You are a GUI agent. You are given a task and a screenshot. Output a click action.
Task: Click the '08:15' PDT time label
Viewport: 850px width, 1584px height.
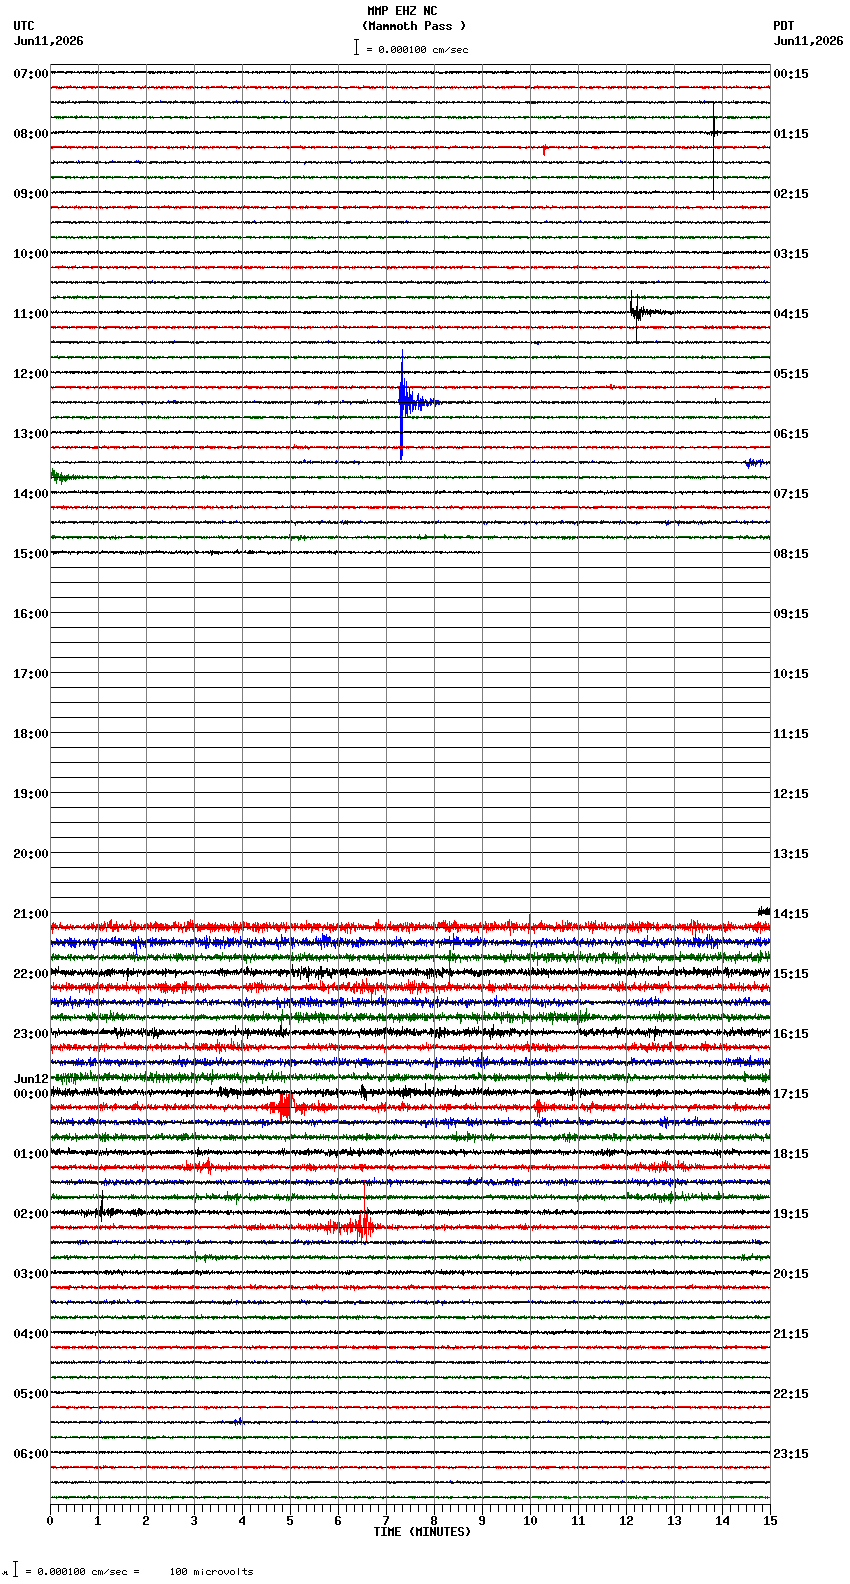[x=791, y=554]
